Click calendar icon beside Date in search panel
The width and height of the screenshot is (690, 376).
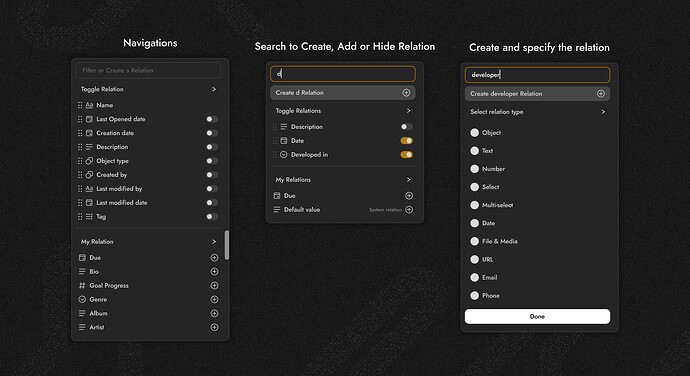[284, 140]
